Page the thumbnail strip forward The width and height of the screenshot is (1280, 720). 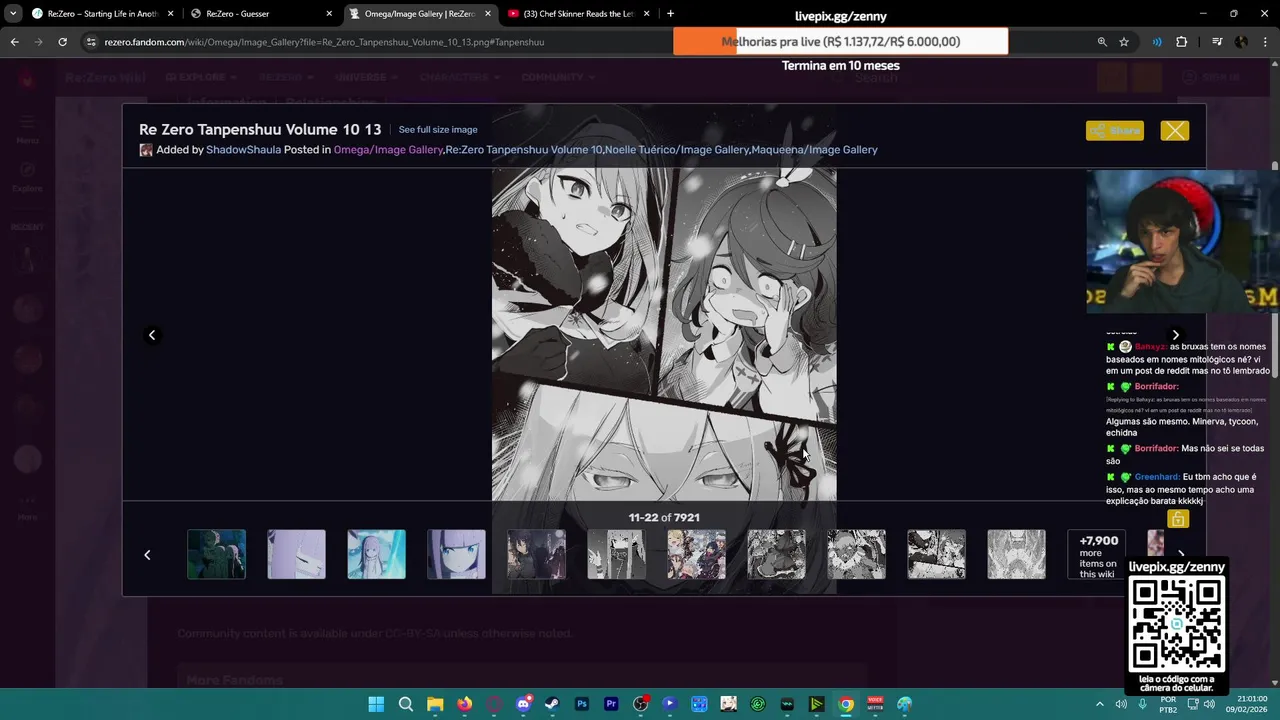[1181, 555]
